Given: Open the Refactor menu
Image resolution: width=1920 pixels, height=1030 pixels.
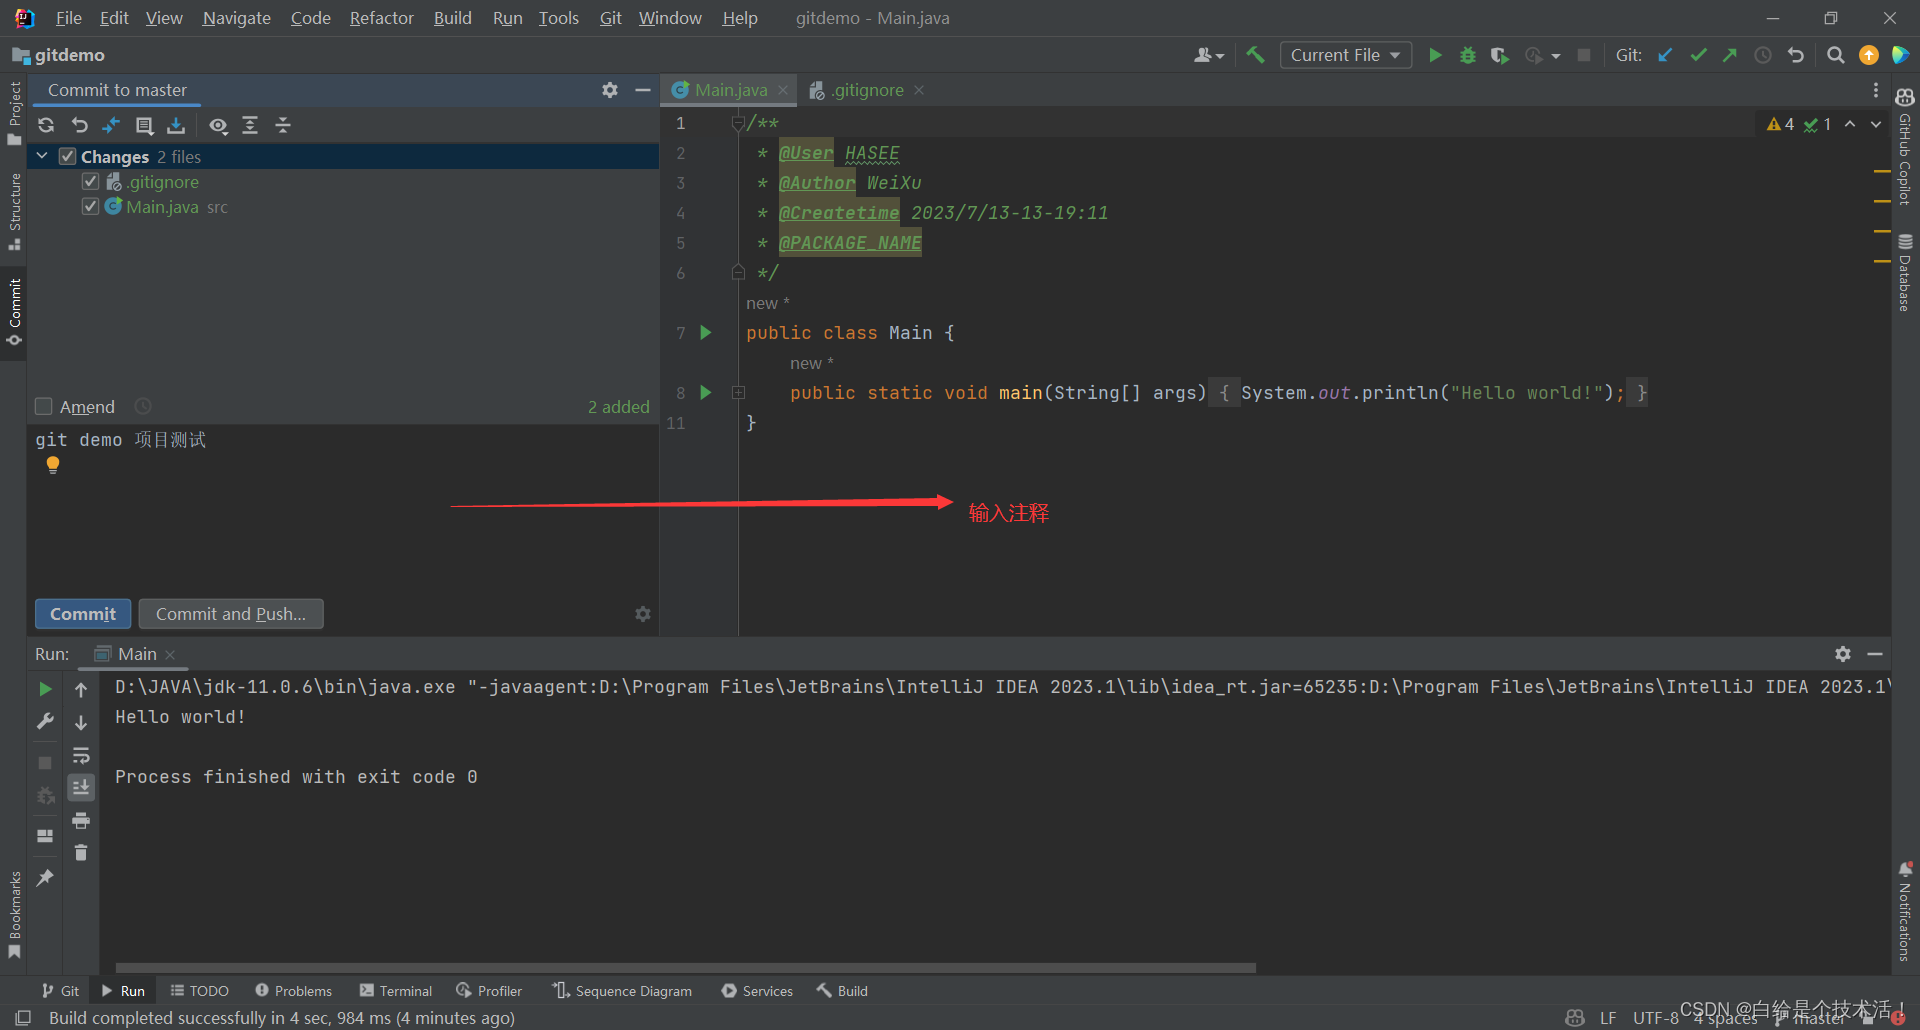Looking at the screenshot, I should click(x=381, y=18).
